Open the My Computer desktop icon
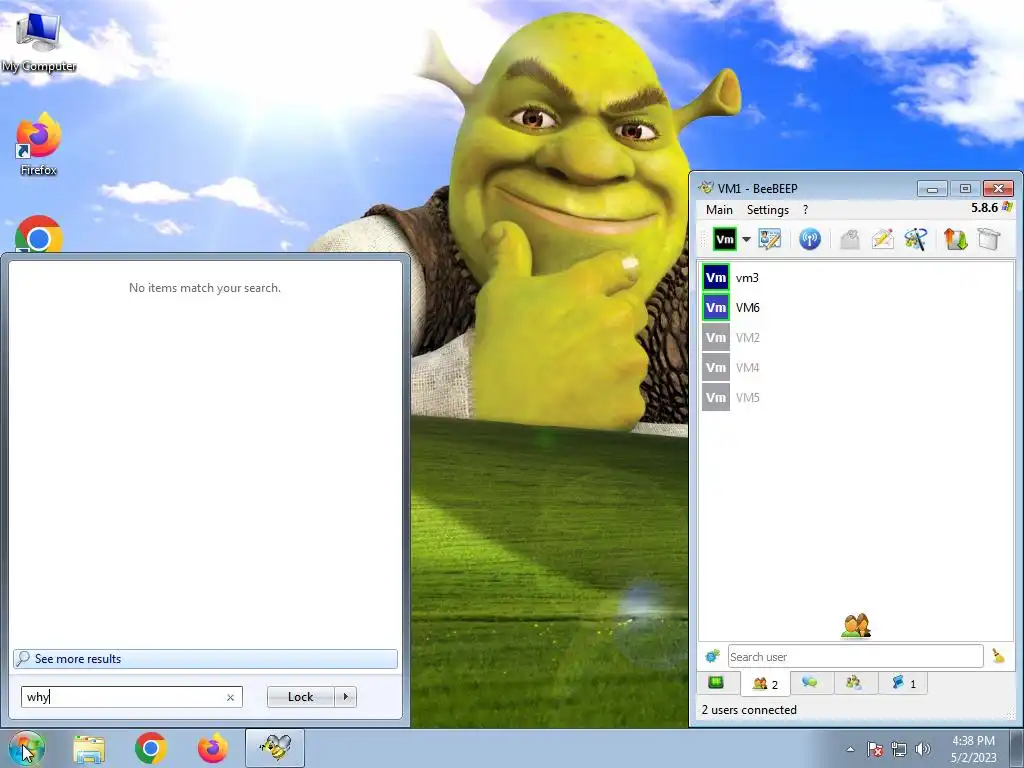This screenshot has width=1024, height=768. [39, 40]
